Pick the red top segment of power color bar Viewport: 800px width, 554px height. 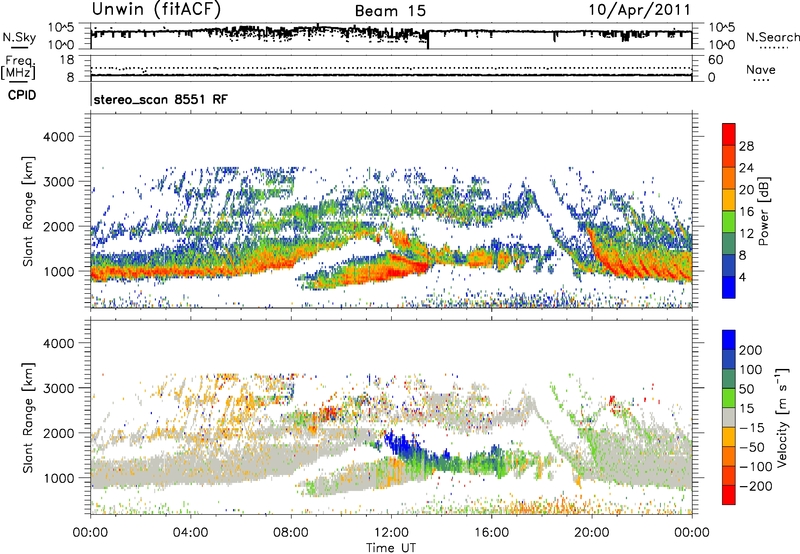[x=729, y=134]
